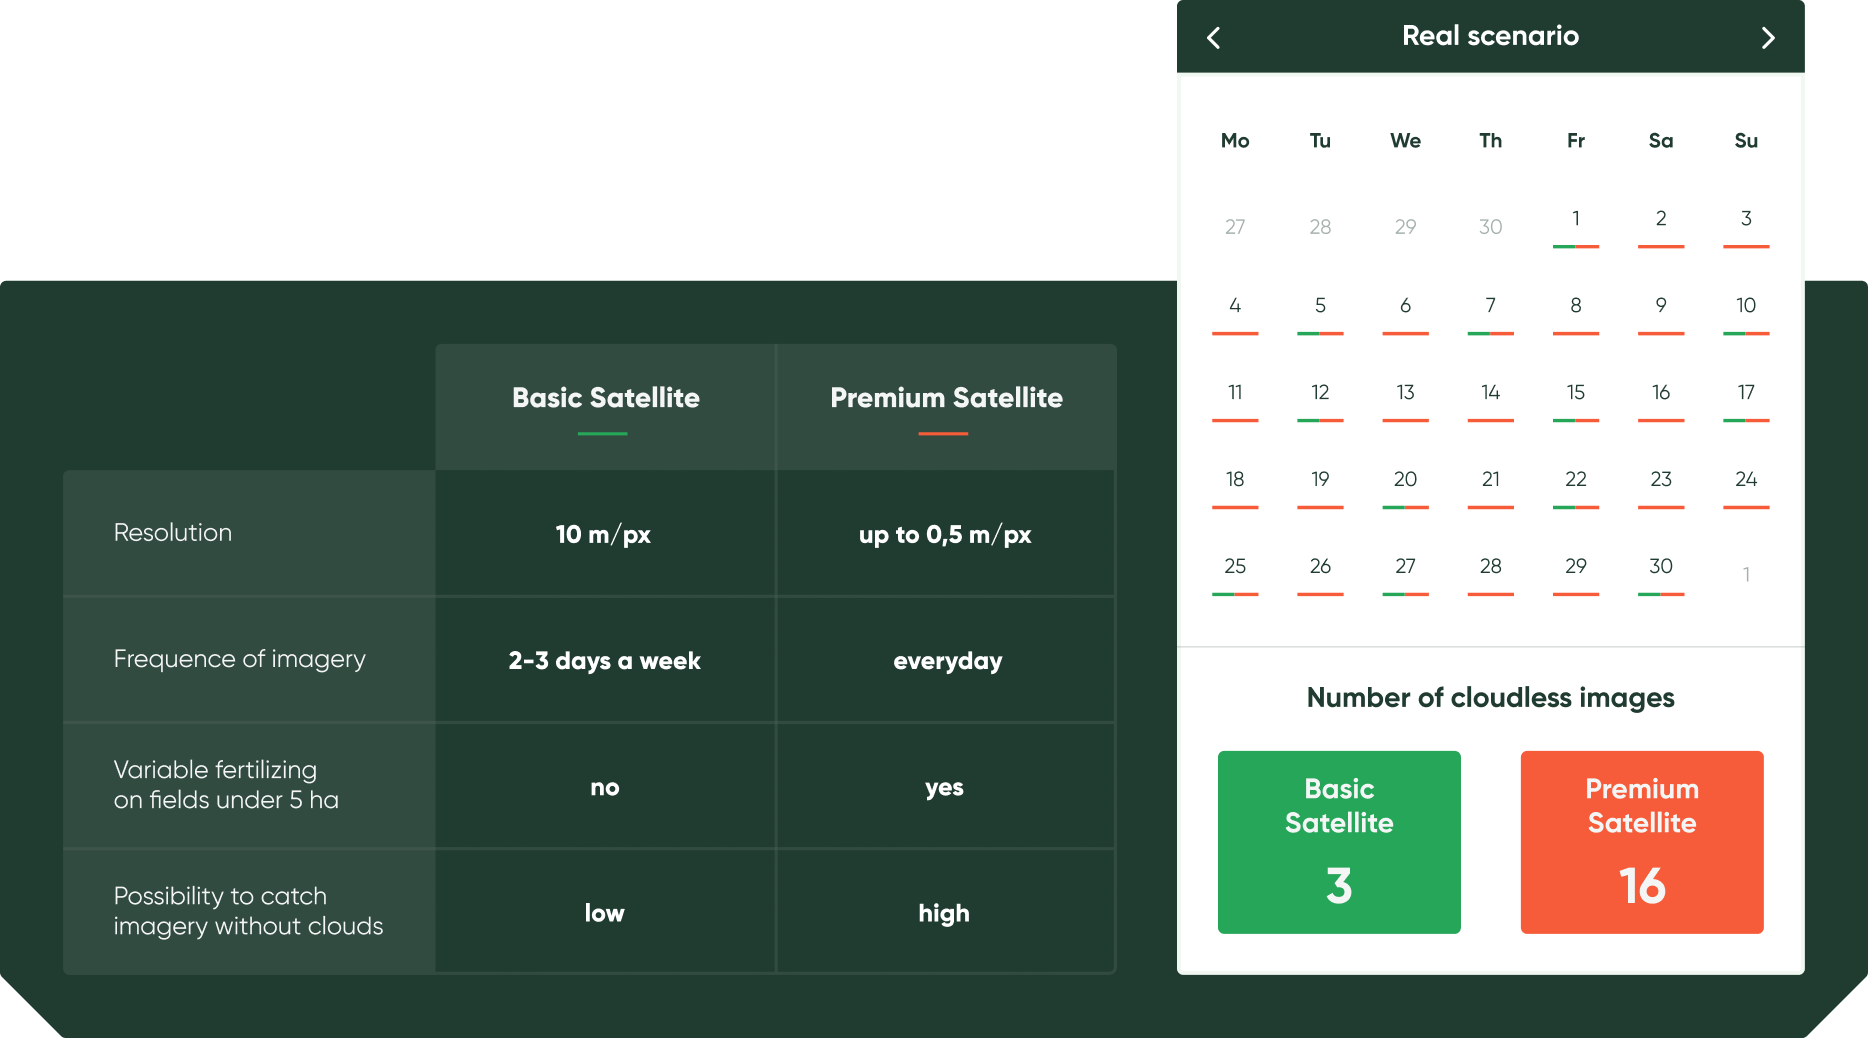Select calendar day 5
Image resolution: width=1868 pixels, height=1038 pixels.
(1320, 313)
